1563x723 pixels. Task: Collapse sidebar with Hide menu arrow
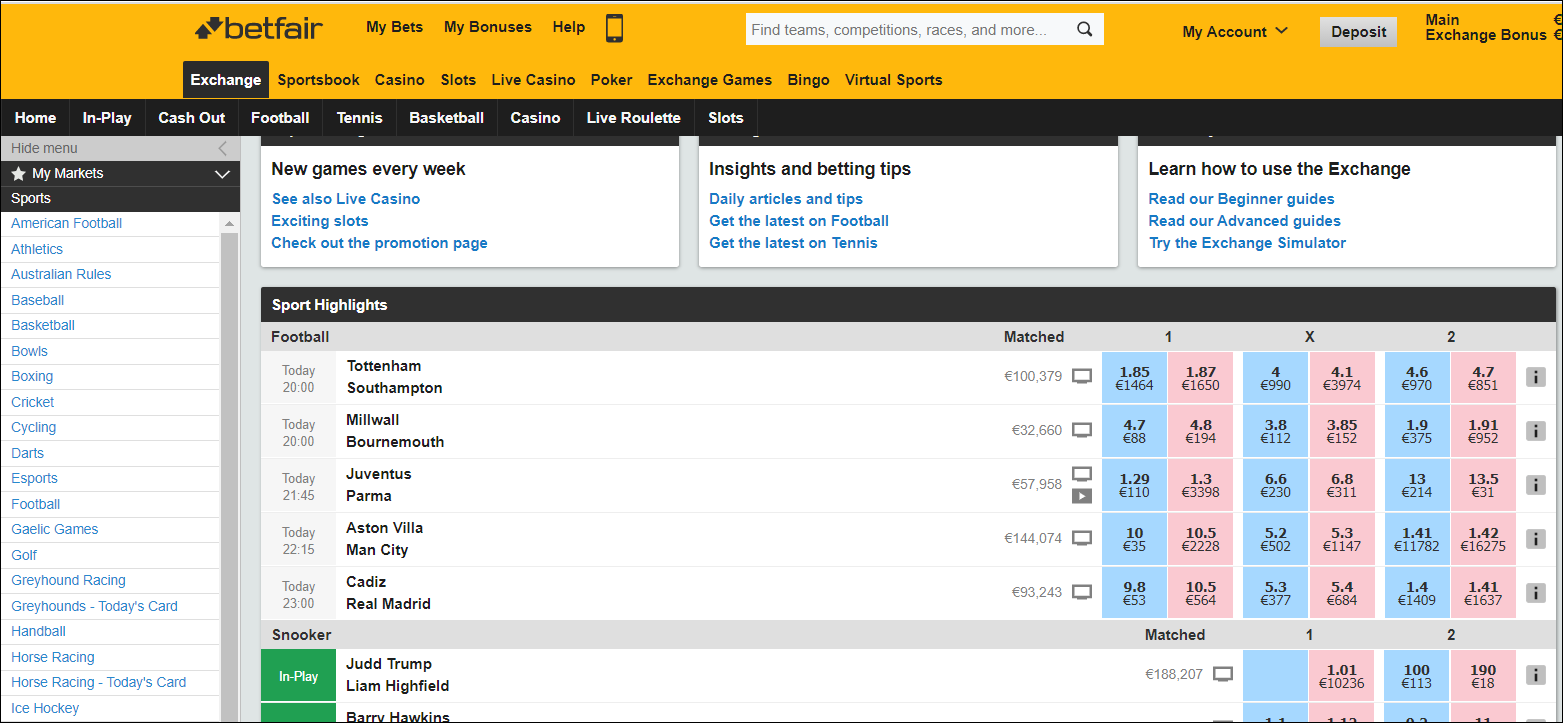pyautogui.click(x=222, y=148)
